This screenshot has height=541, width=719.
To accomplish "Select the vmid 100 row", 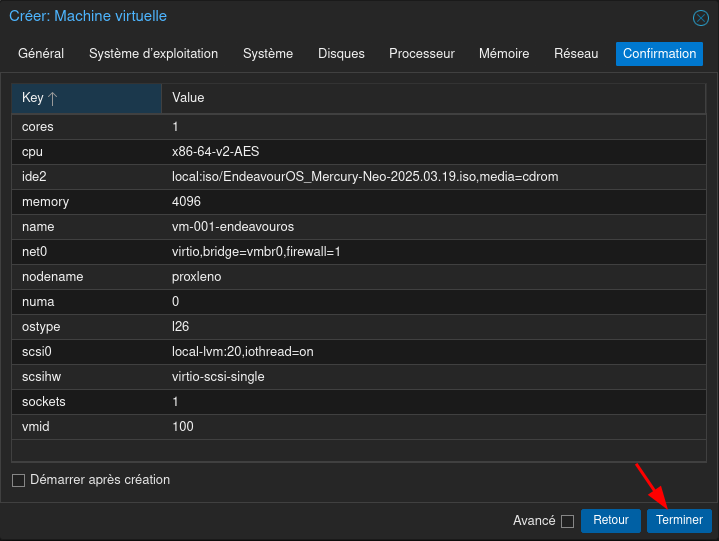I will [x=364, y=427].
